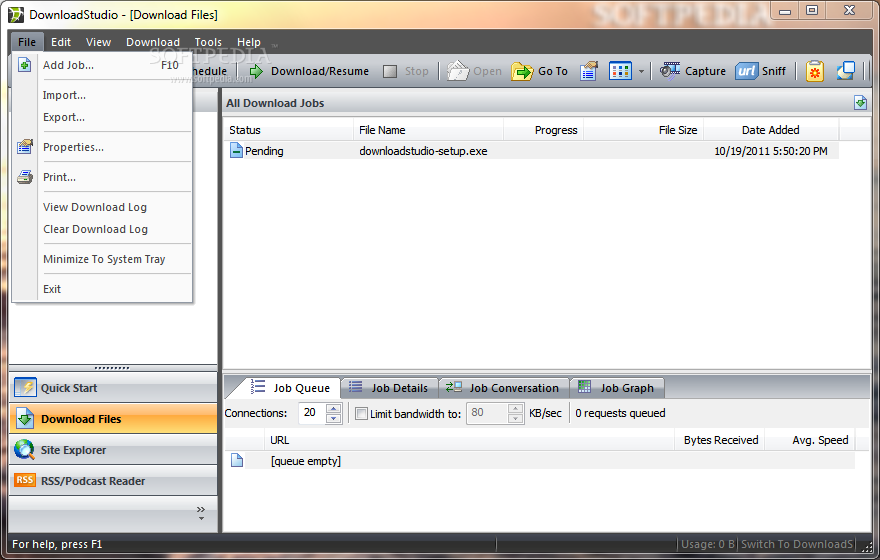880x560 pixels.
Task: Click the bandwidth KB/sec field showing 80
Action: (x=487, y=413)
